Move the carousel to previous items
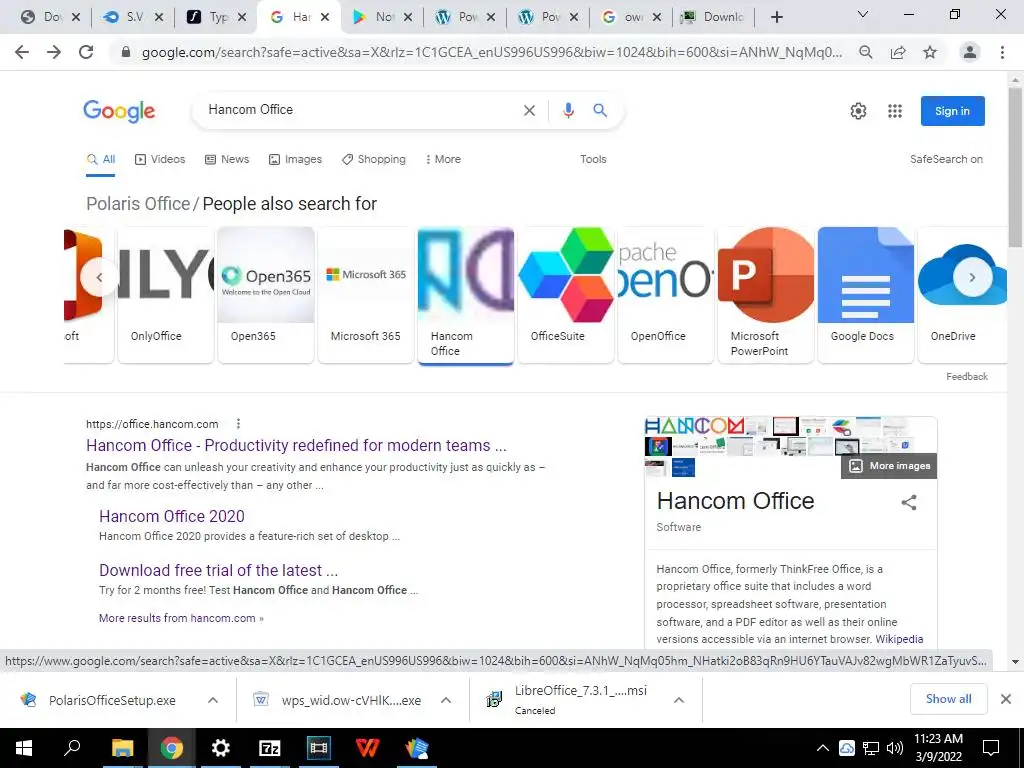The width and height of the screenshot is (1024, 768). point(99,278)
